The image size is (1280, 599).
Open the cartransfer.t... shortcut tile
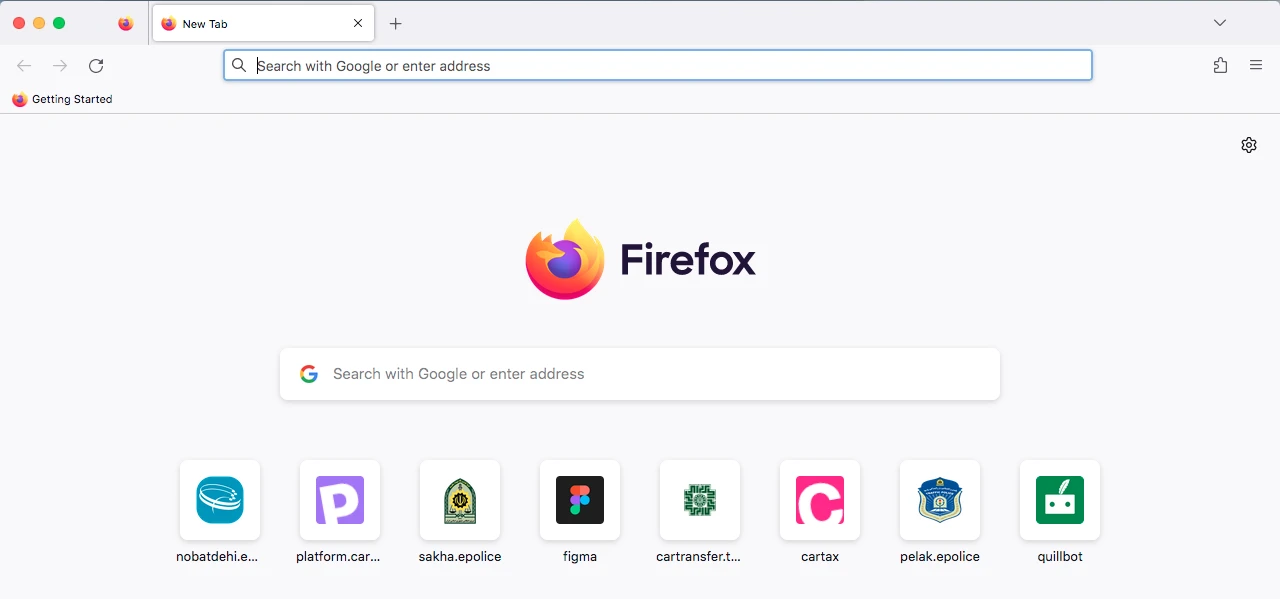pos(700,500)
